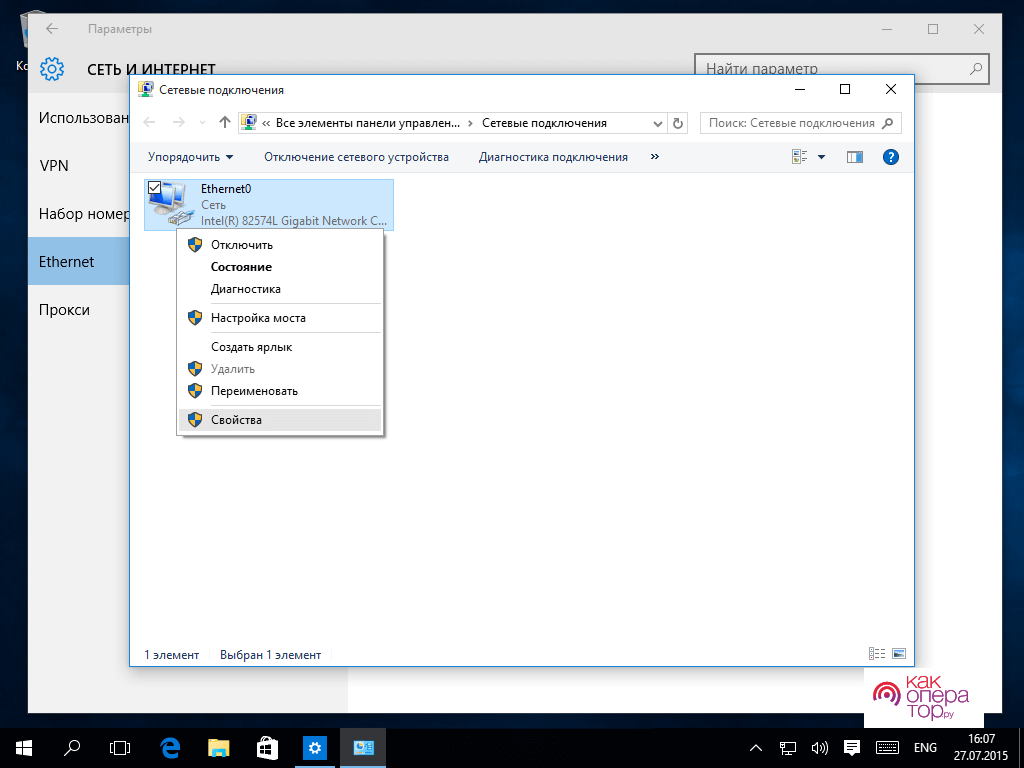The image size is (1024, 768).
Task: Click the Task View taskbar icon
Action: point(120,747)
